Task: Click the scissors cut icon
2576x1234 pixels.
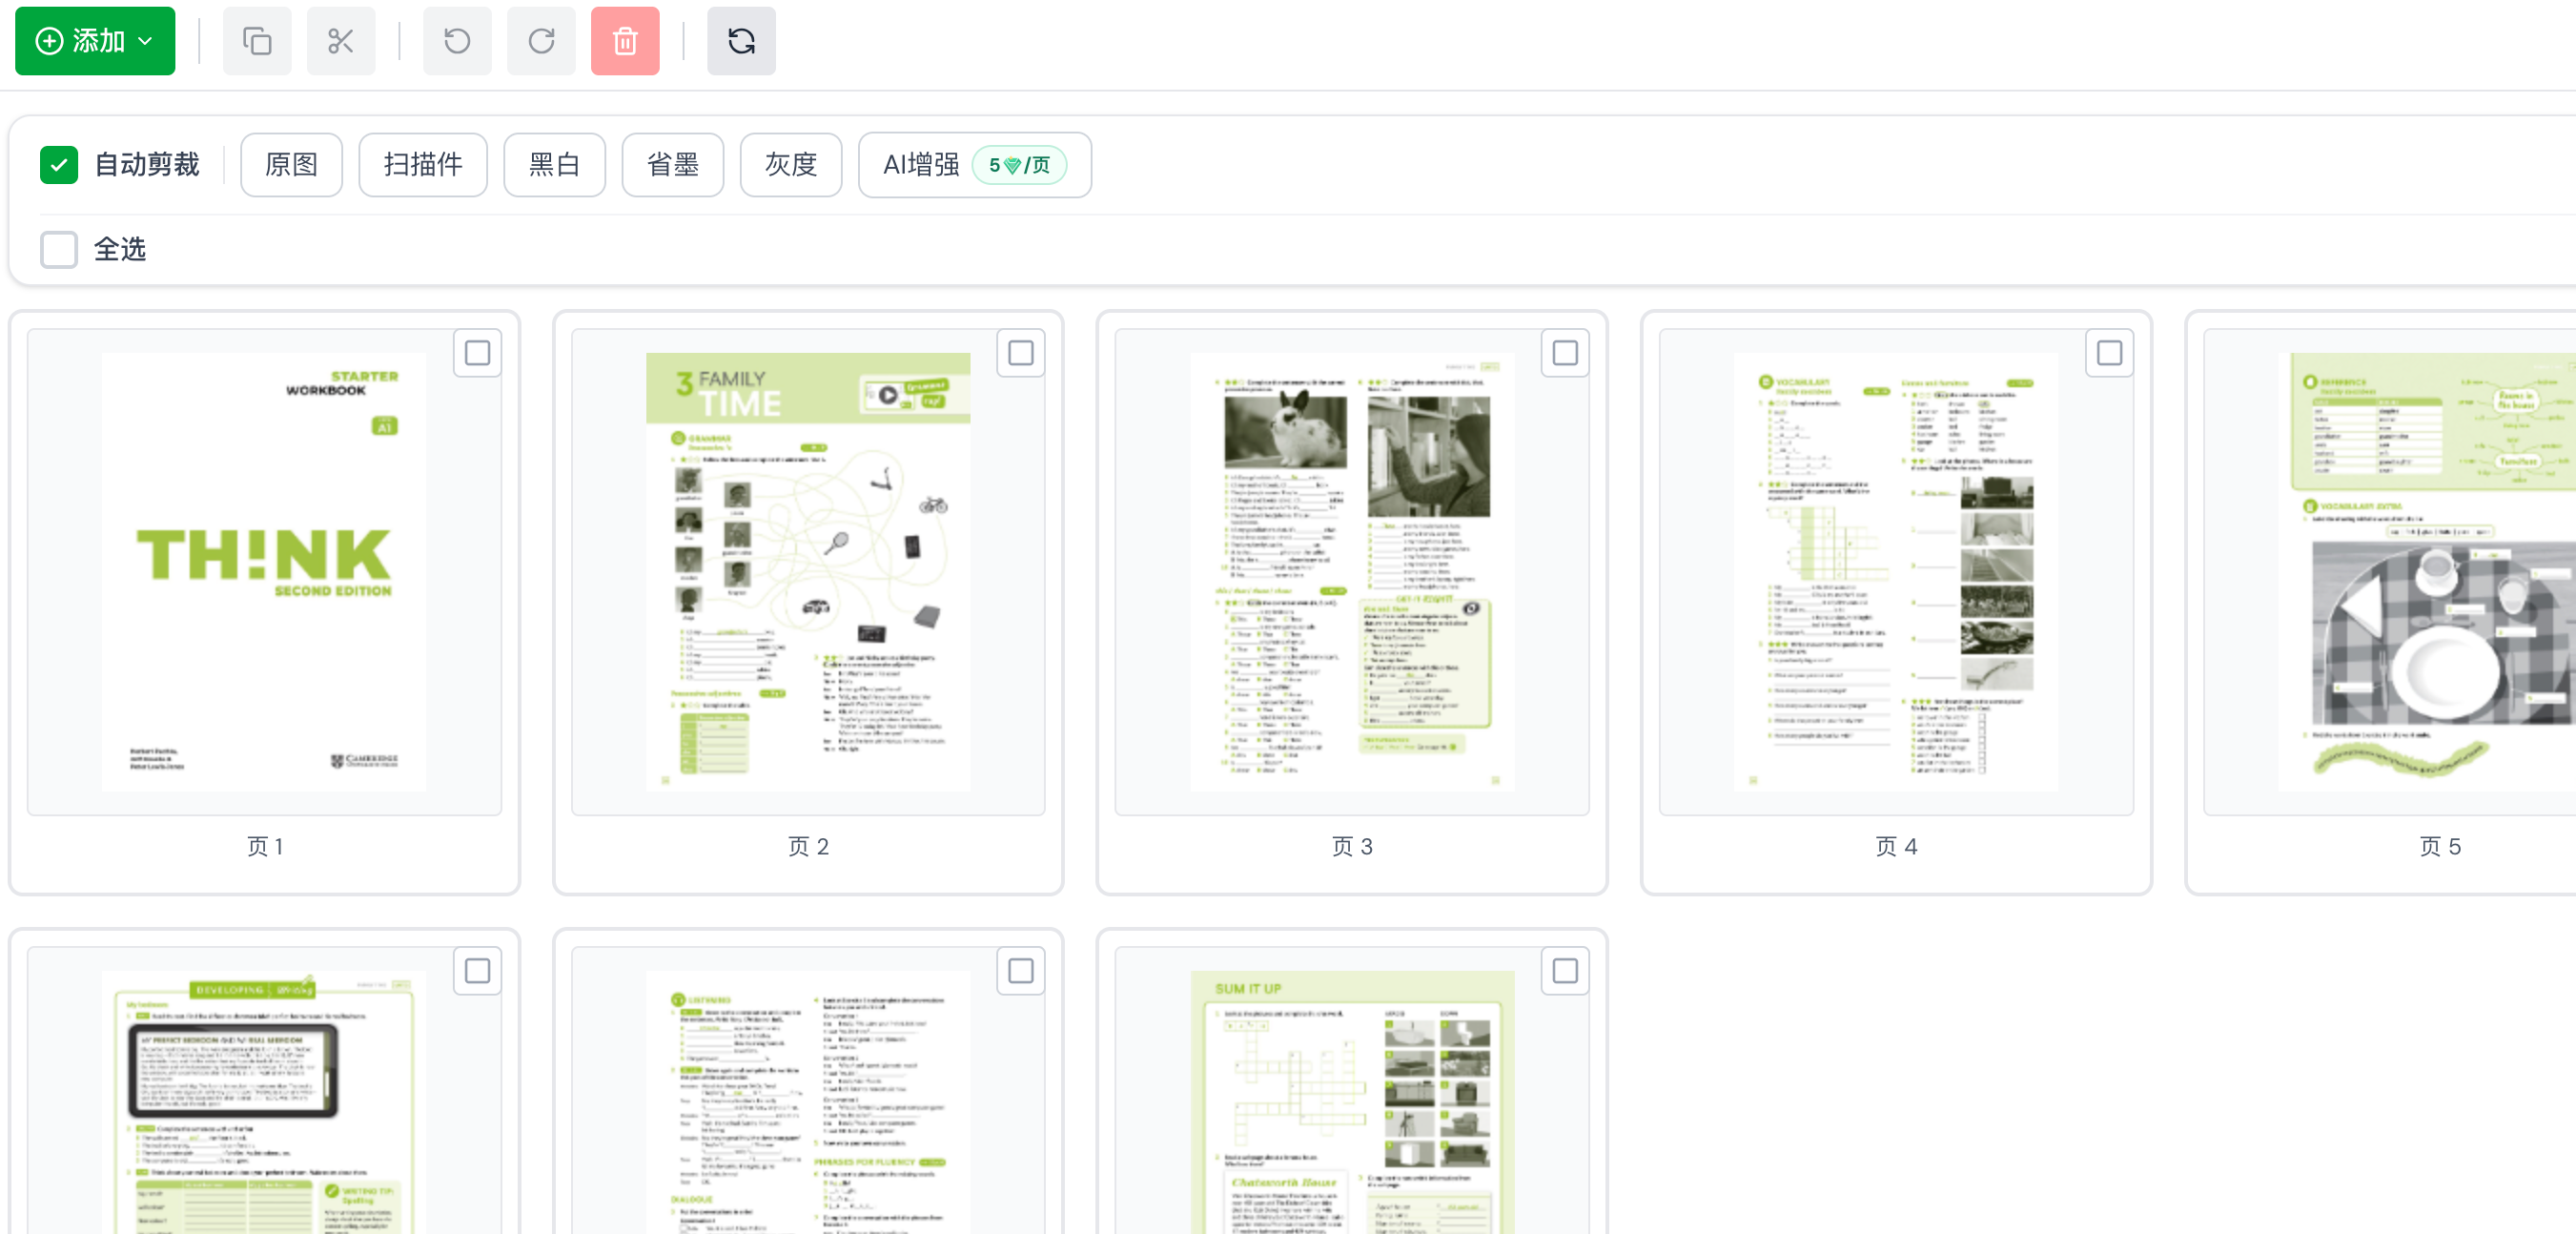Action: pyautogui.click(x=341, y=41)
